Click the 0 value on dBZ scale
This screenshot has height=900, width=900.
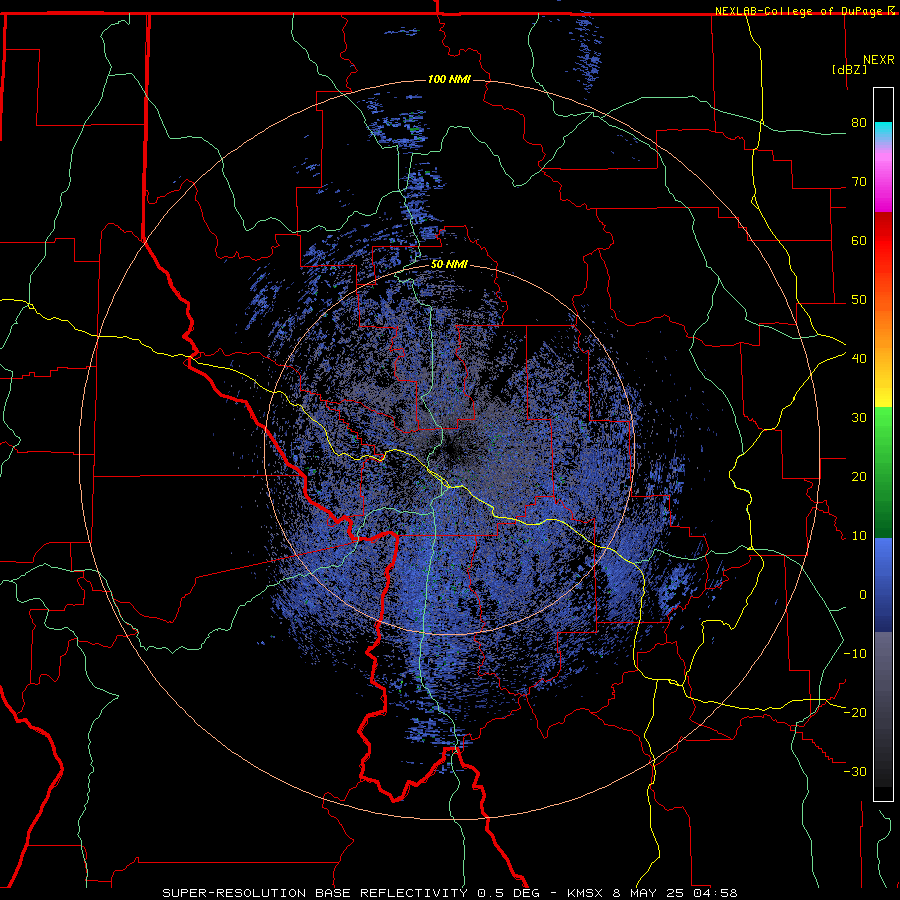(x=863, y=595)
